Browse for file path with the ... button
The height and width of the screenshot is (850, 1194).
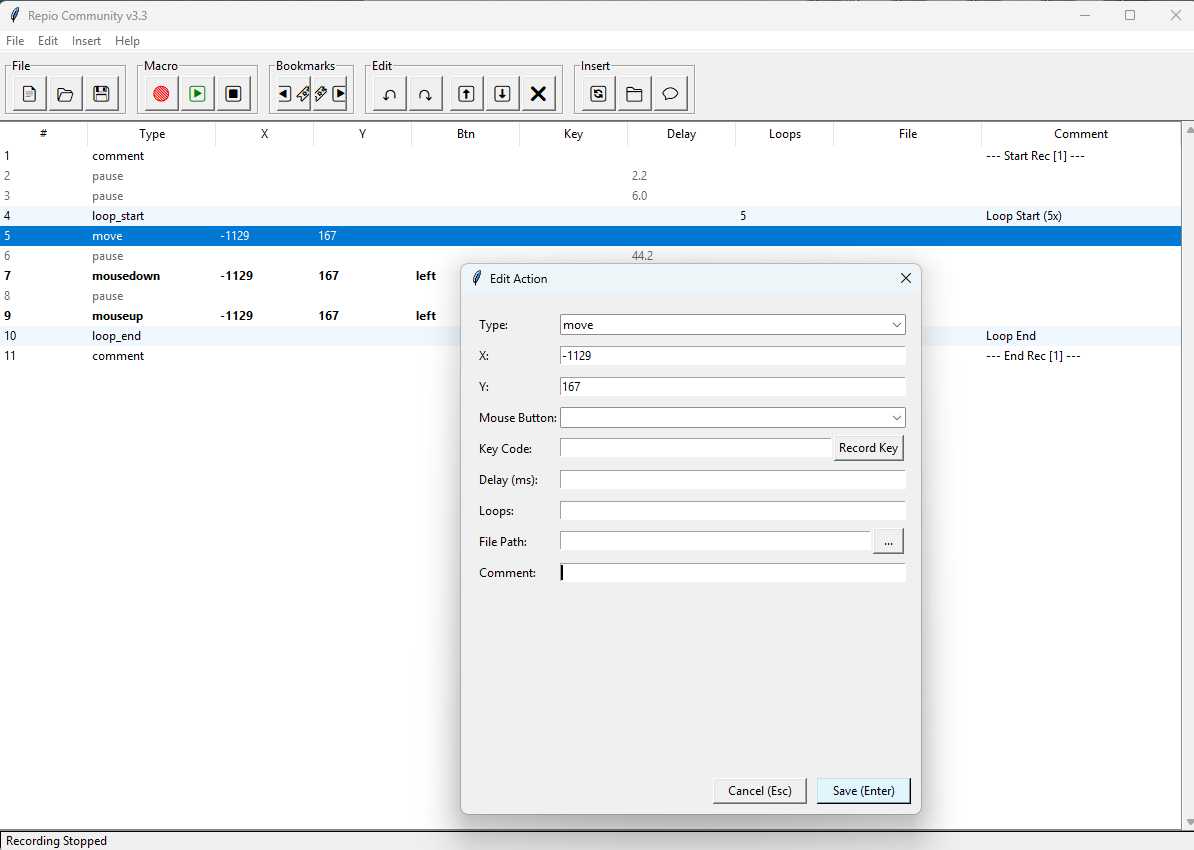coord(888,541)
